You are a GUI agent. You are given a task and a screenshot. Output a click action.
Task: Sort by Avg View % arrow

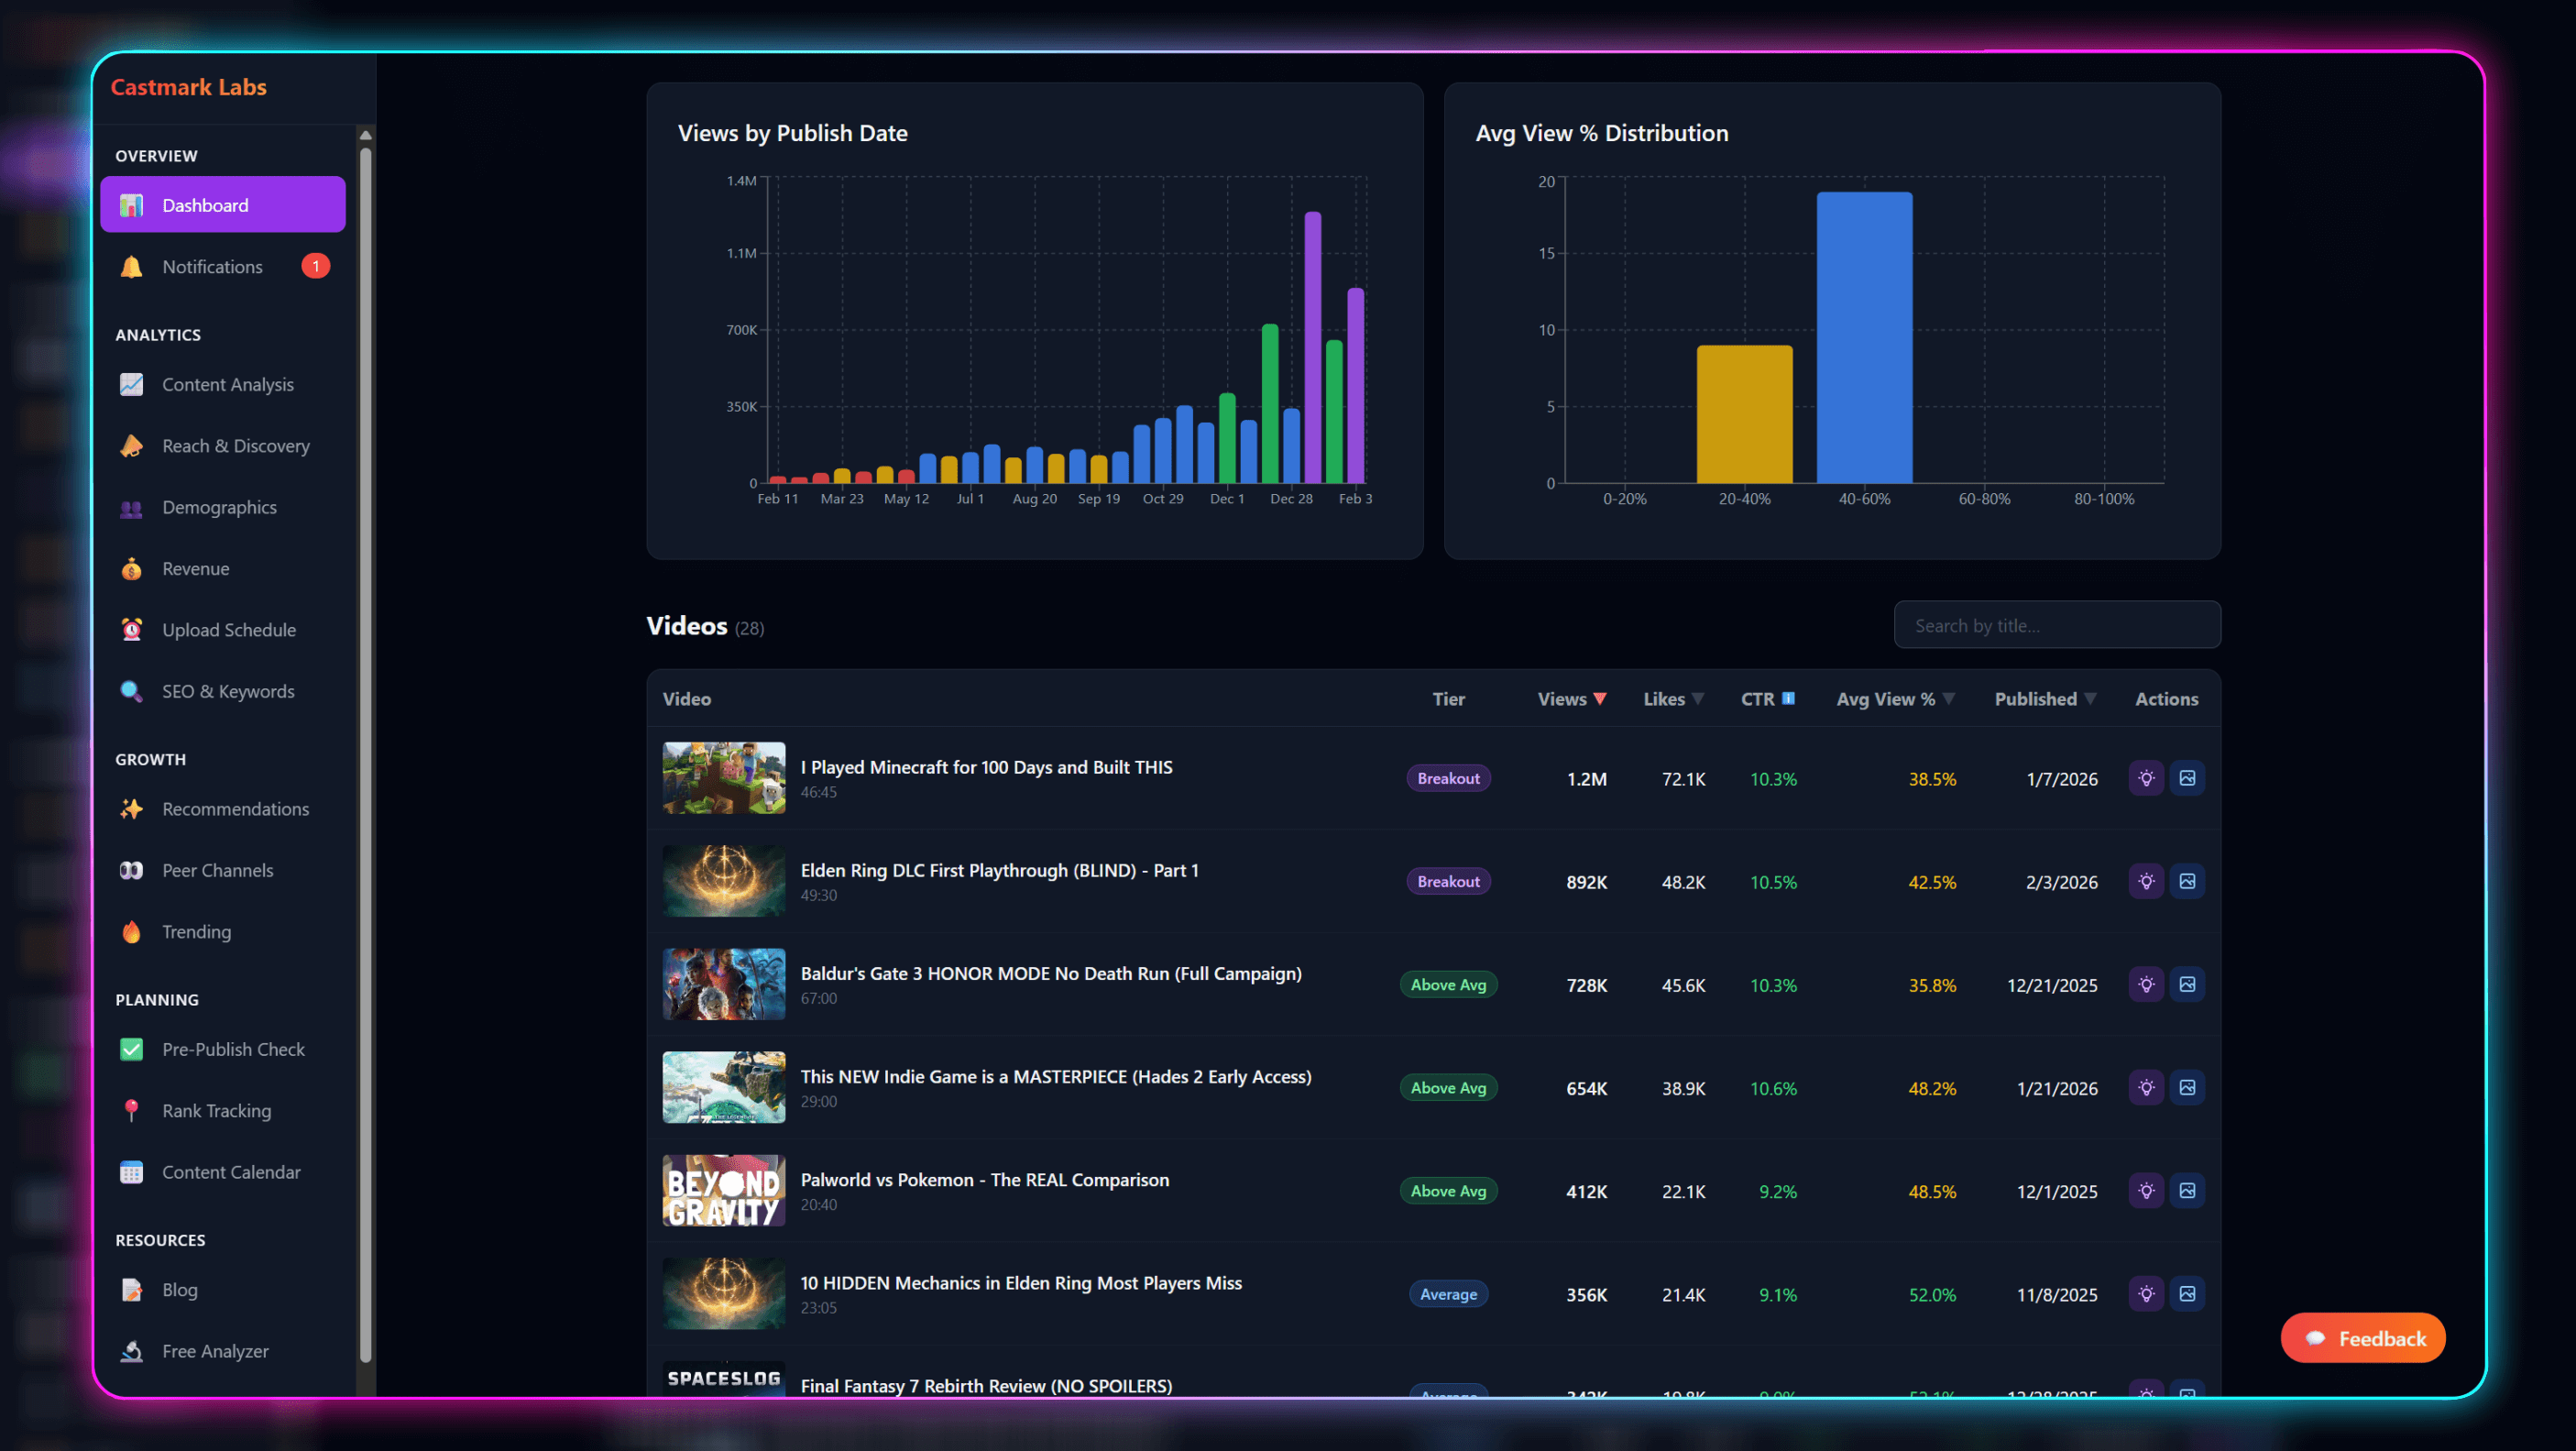1949,698
